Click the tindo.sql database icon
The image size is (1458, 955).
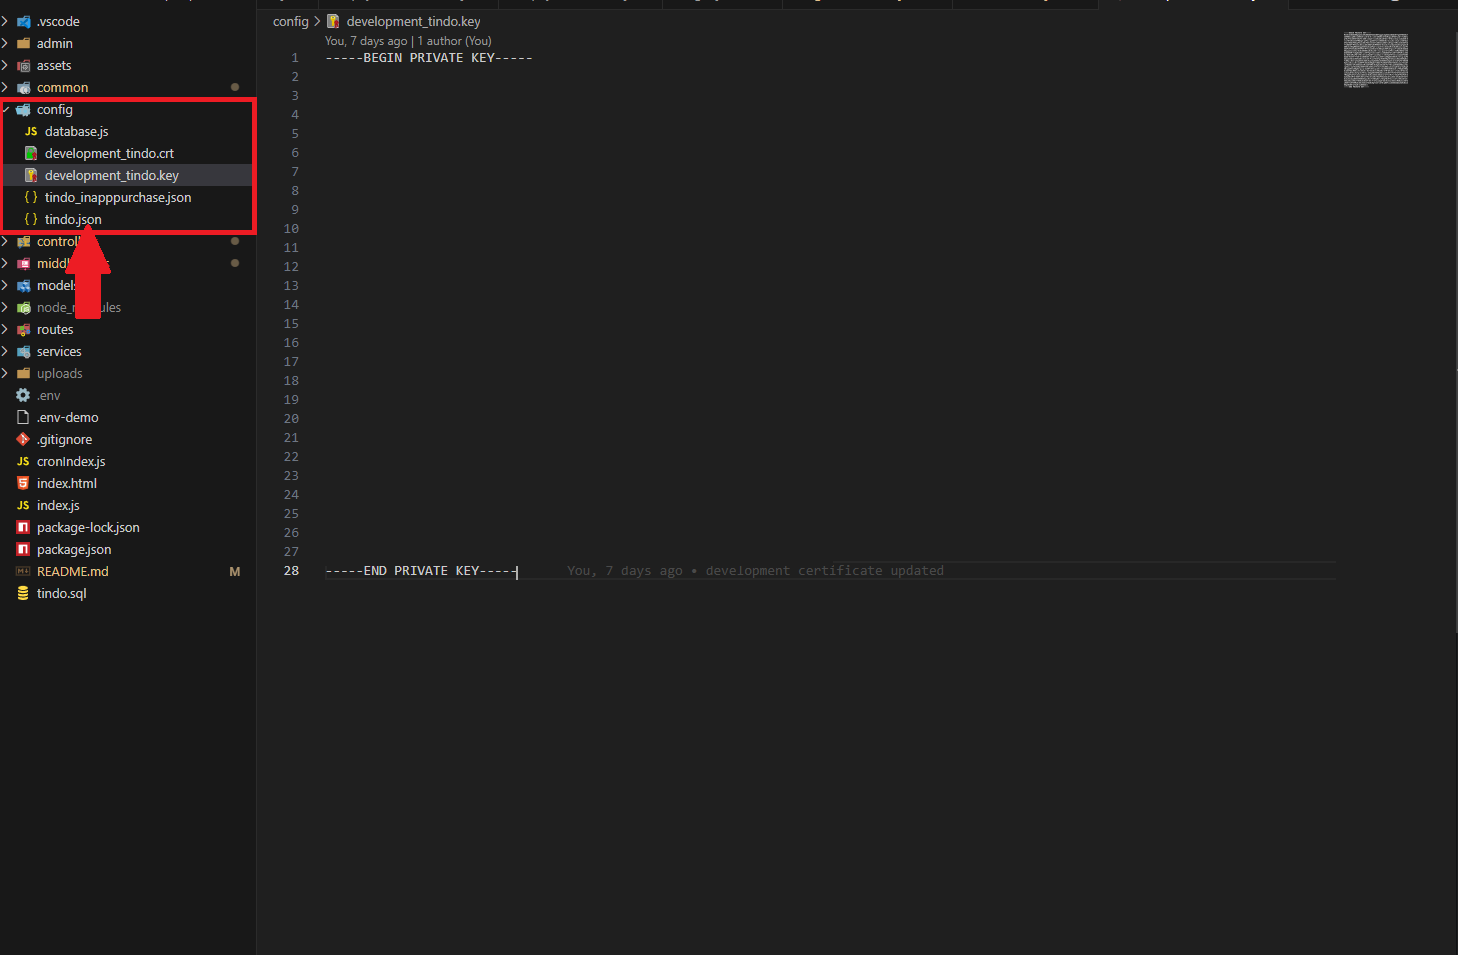click(23, 594)
